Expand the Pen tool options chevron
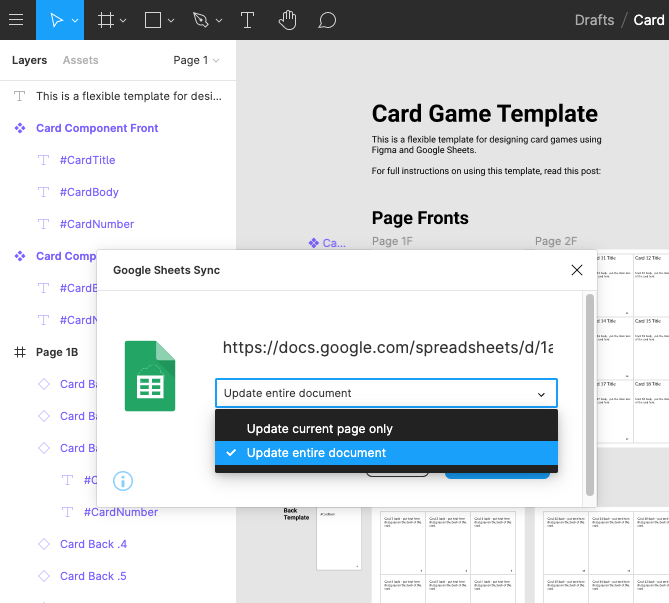 [219, 20]
